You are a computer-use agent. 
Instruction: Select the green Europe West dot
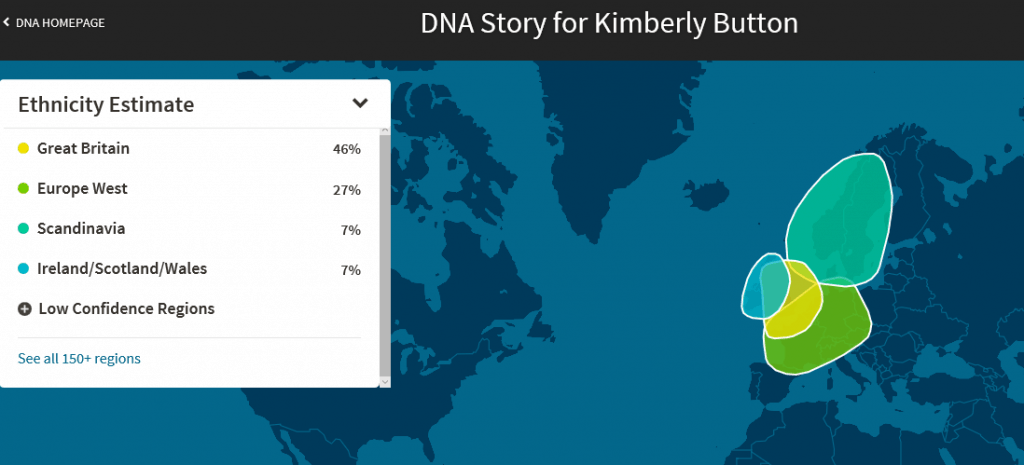point(24,189)
